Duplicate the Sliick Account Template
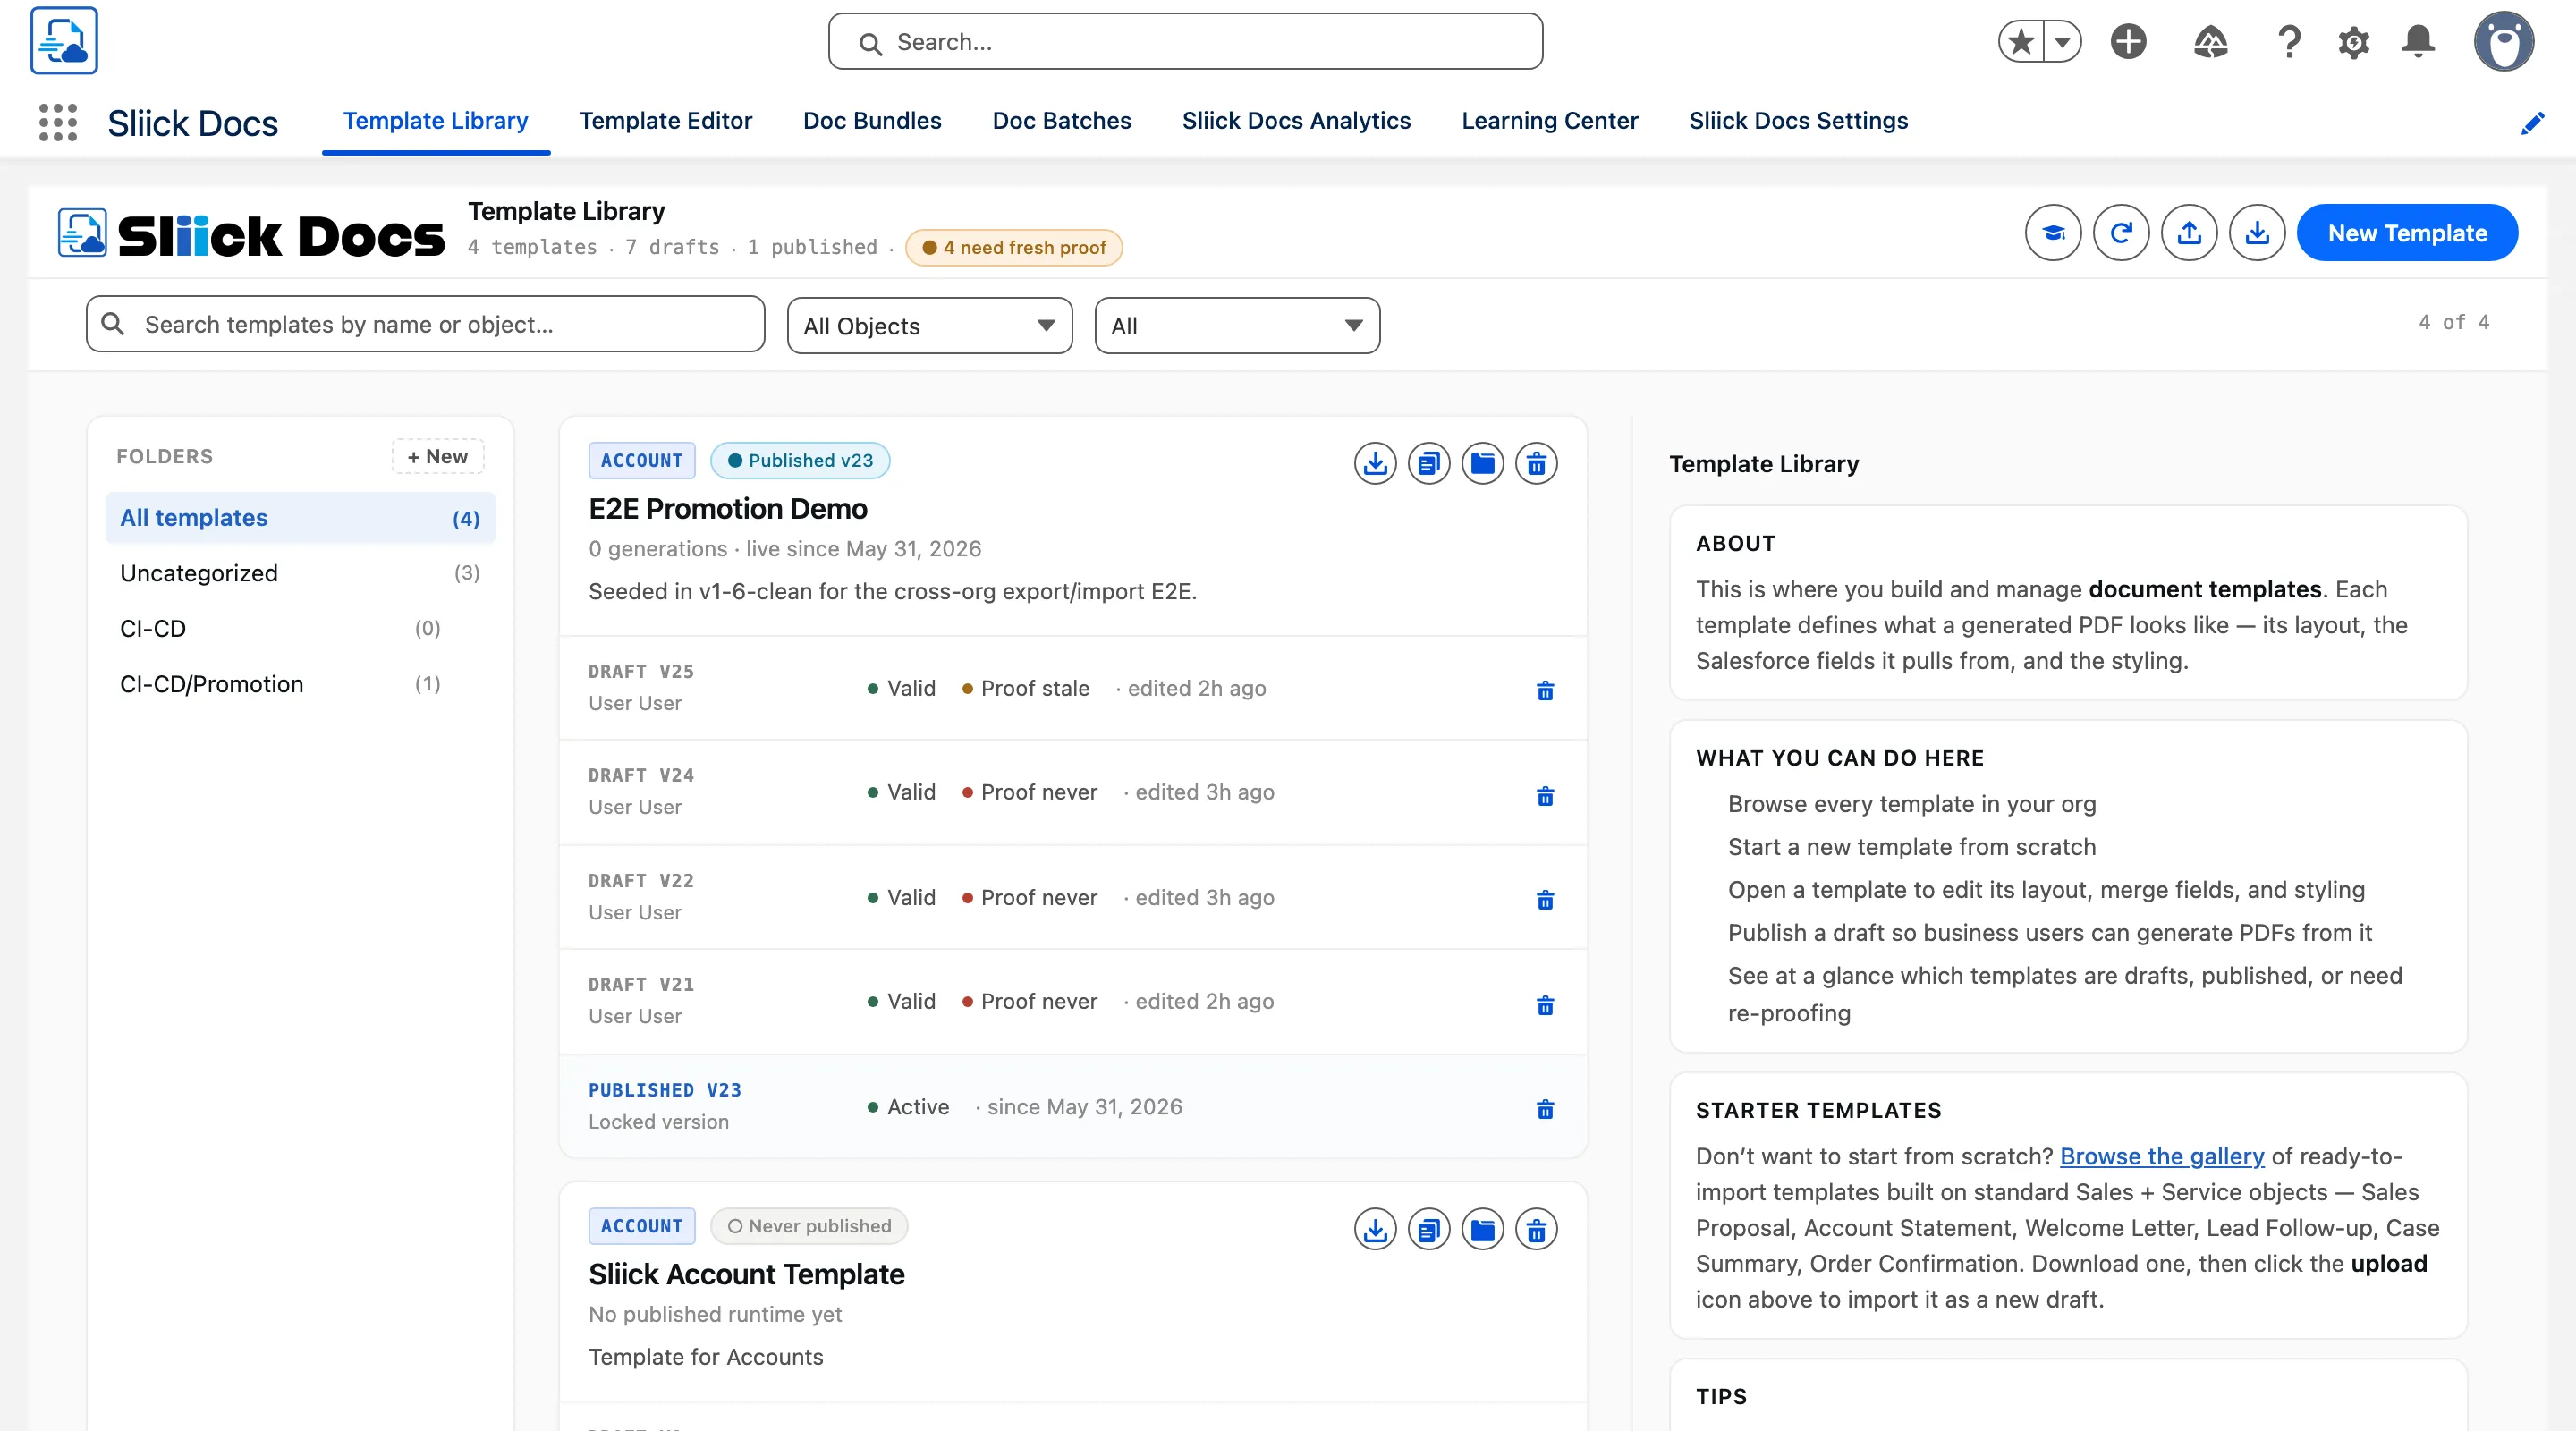The height and width of the screenshot is (1431, 2576). point(1429,1229)
